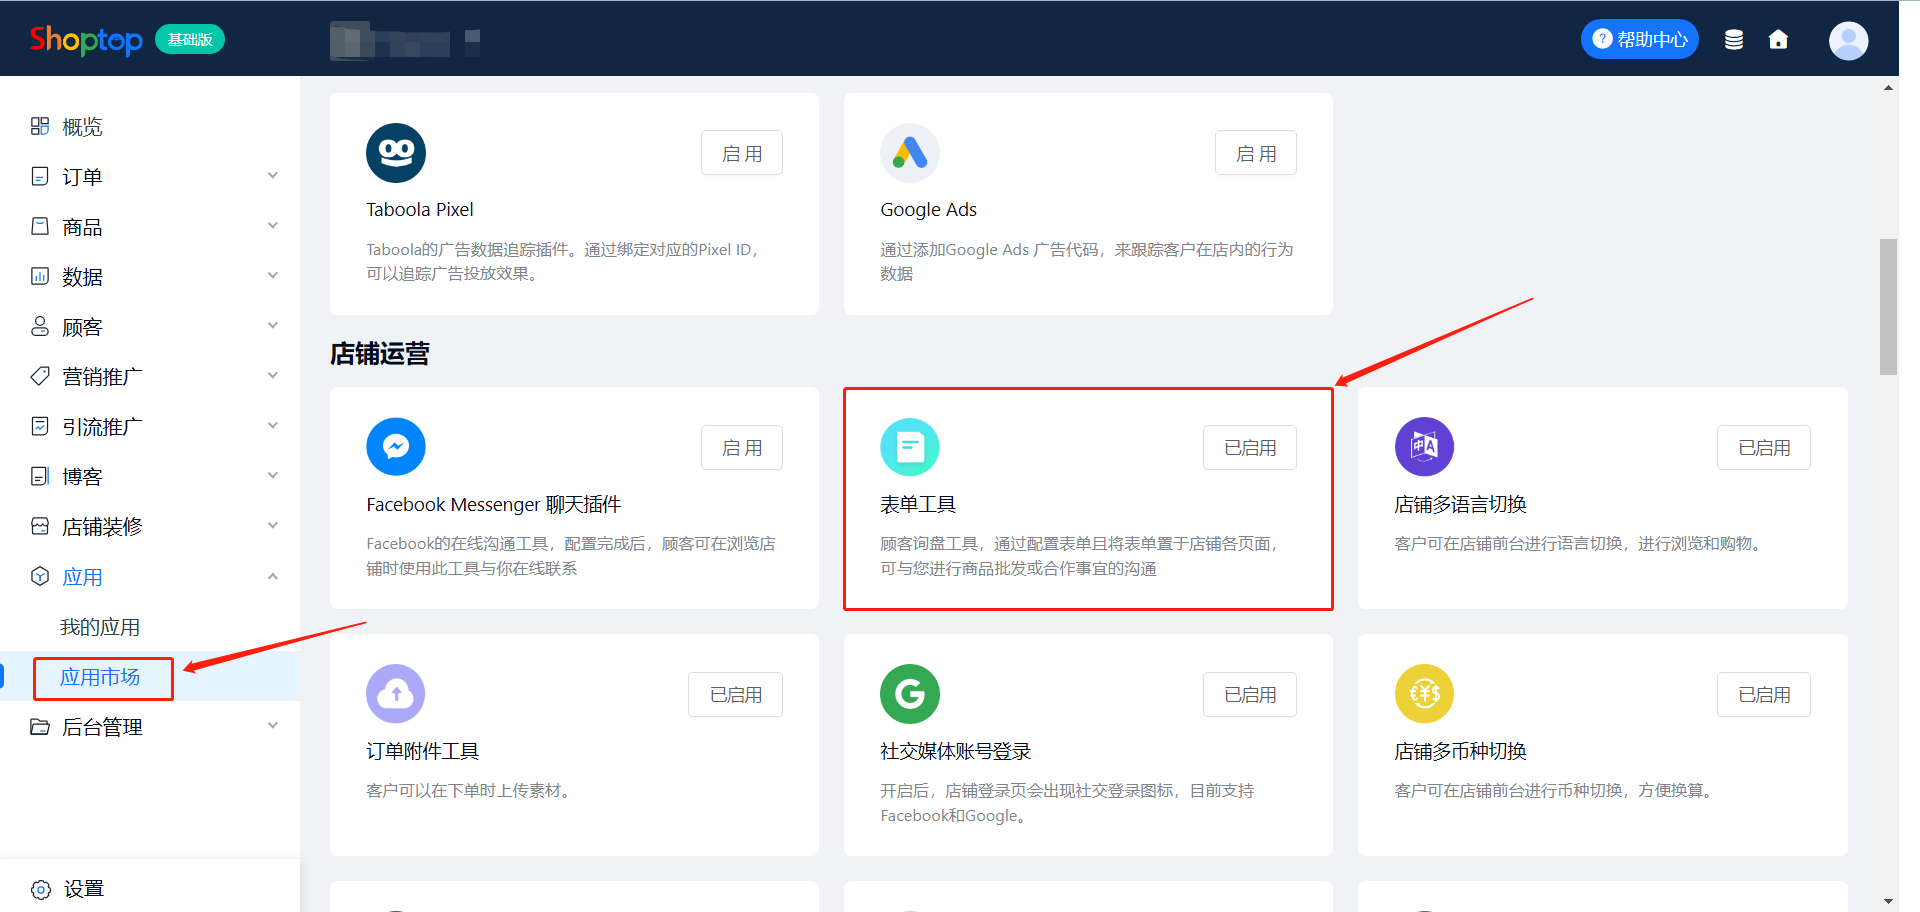Click the 订单附件工具 title text
Screen dimensions: 1920x912
click(x=423, y=751)
